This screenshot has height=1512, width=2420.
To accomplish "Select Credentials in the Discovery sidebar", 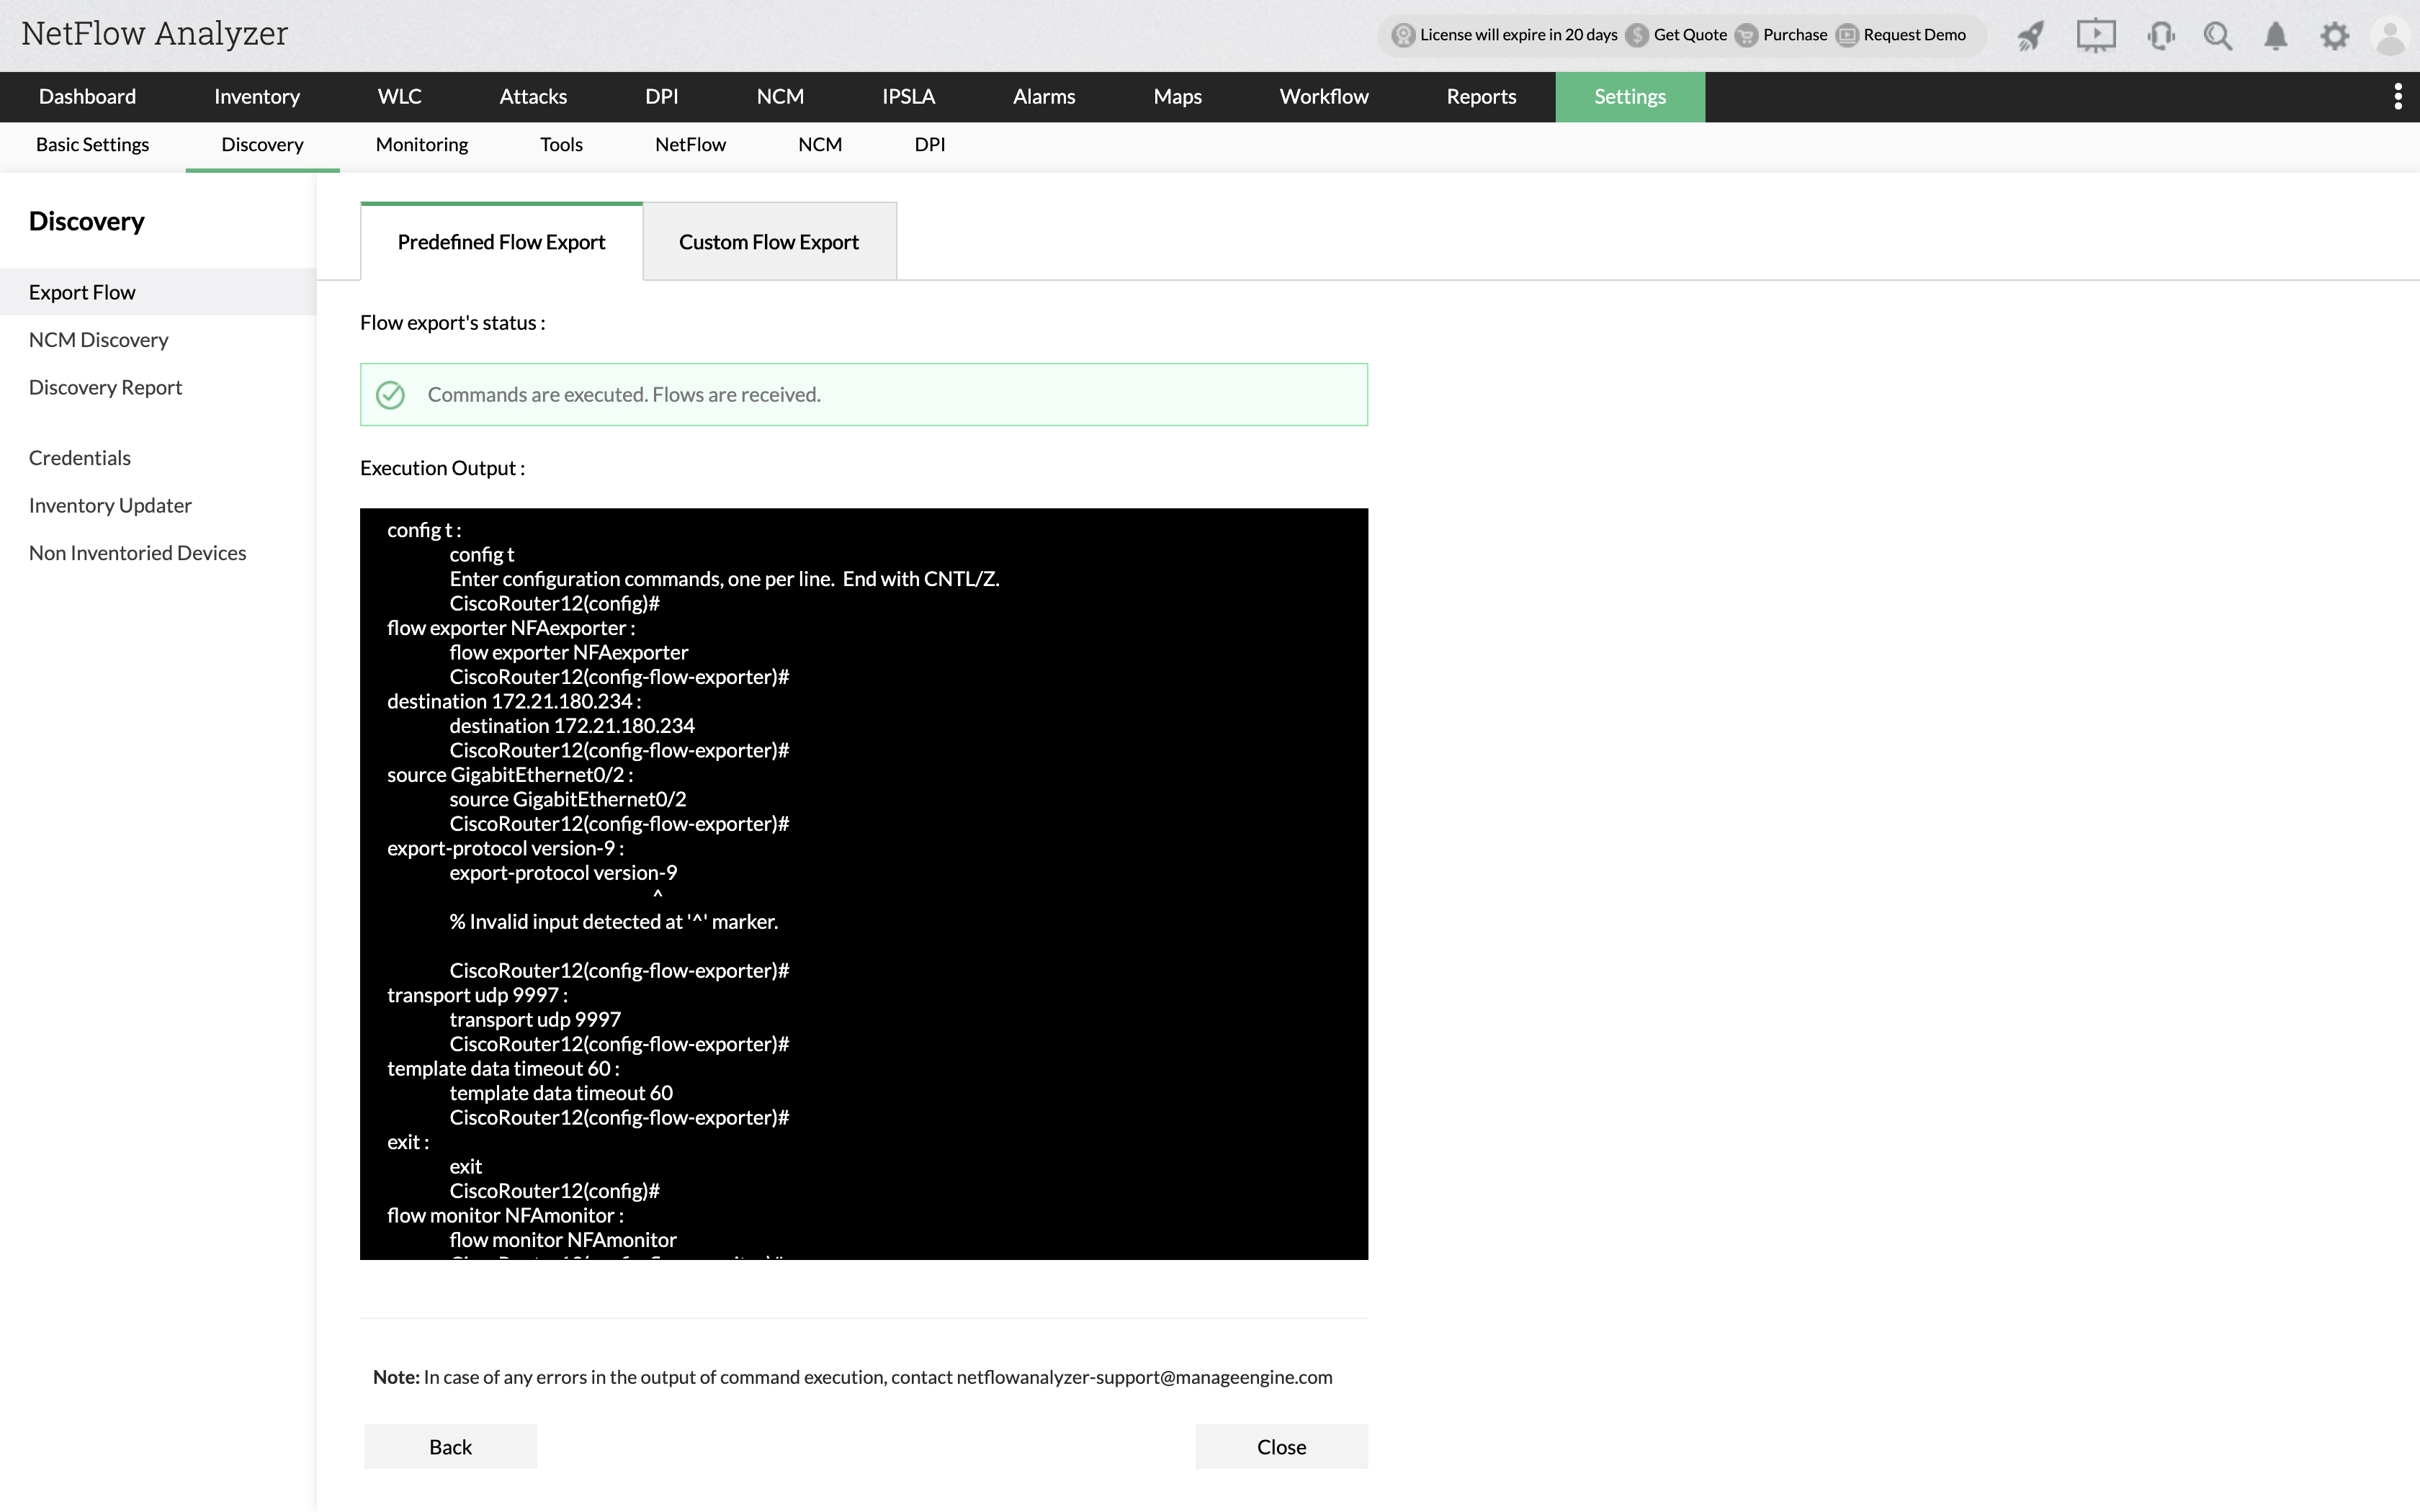I will (80, 458).
